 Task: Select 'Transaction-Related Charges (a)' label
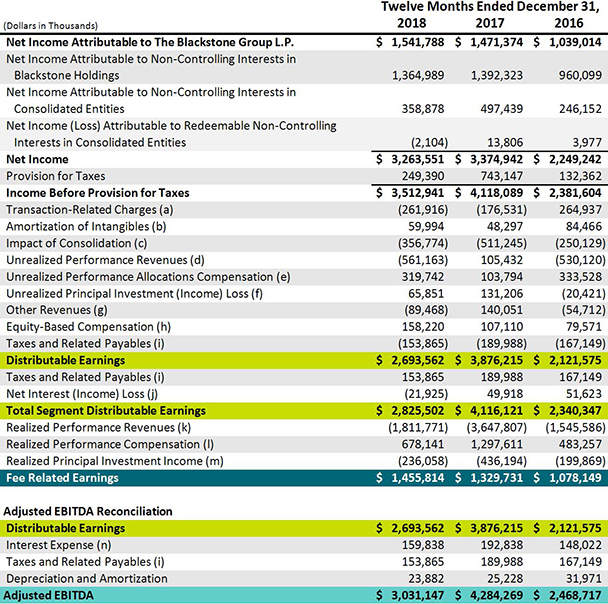coord(90,210)
